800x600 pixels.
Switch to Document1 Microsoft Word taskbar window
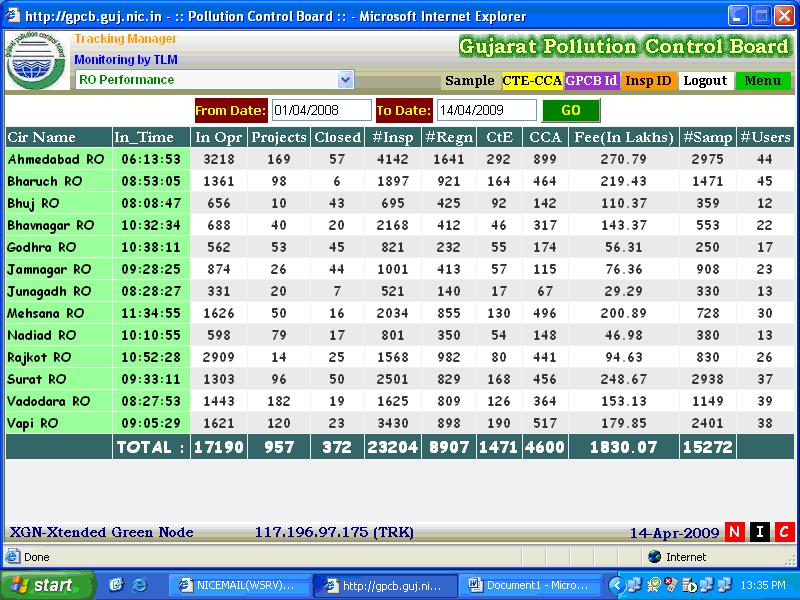coord(532,585)
